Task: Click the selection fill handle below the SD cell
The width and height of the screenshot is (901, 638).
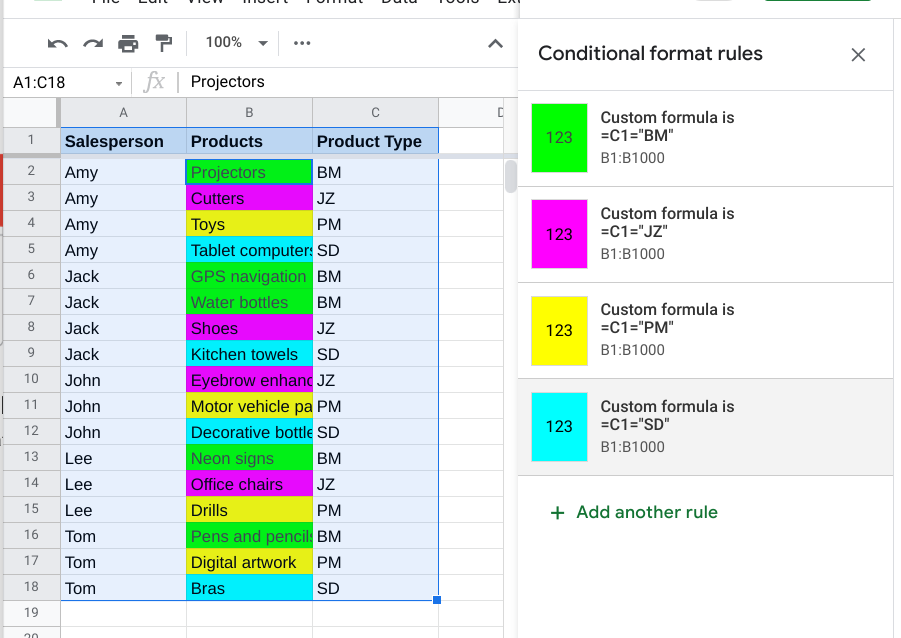Action: 437,599
